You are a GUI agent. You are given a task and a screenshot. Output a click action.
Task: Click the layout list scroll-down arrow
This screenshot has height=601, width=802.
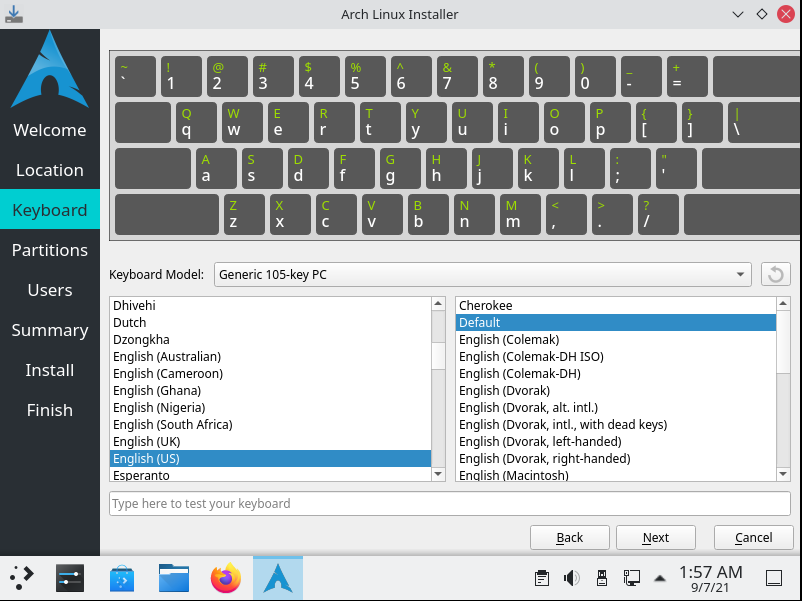pos(438,474)
